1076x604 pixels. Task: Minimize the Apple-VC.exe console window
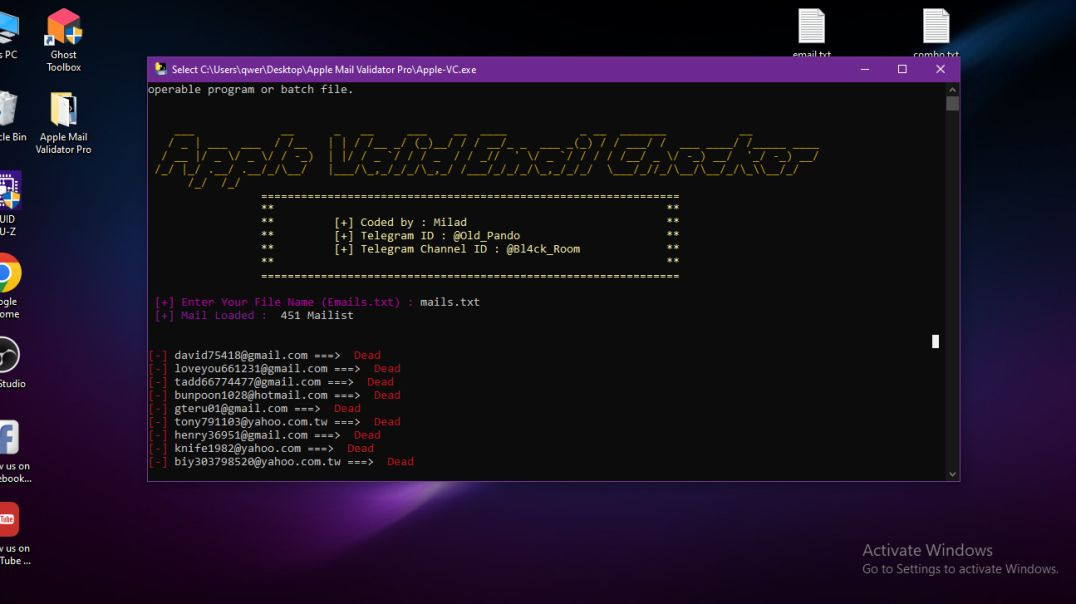[865, 69]
